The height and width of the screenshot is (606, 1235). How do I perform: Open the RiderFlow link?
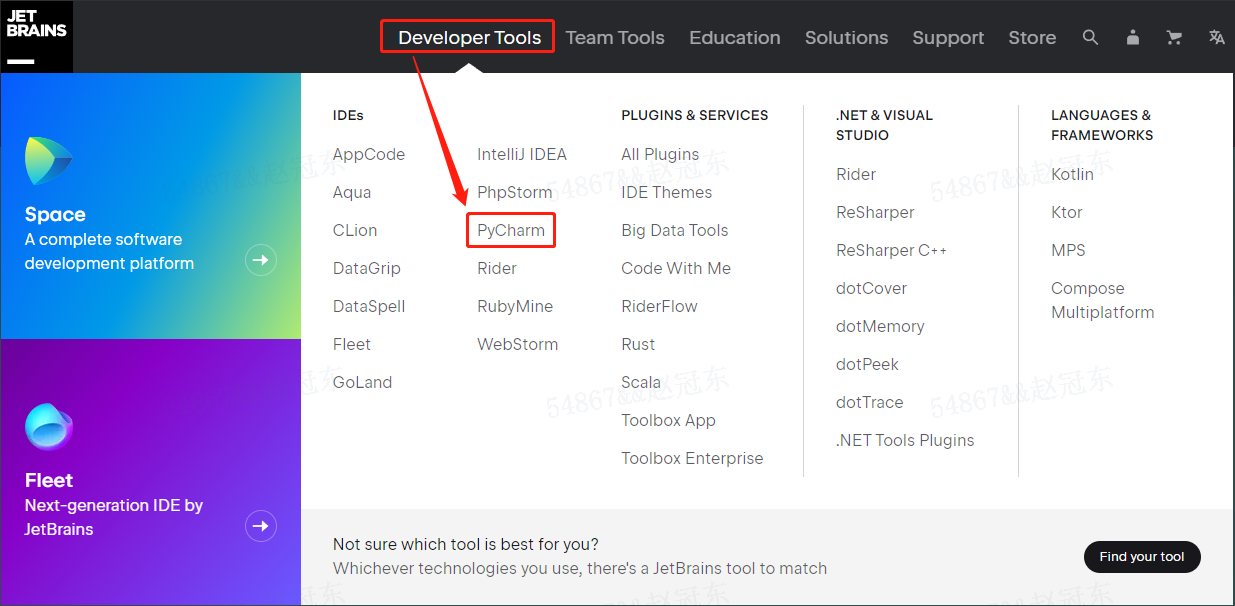(x=659, y=306)
